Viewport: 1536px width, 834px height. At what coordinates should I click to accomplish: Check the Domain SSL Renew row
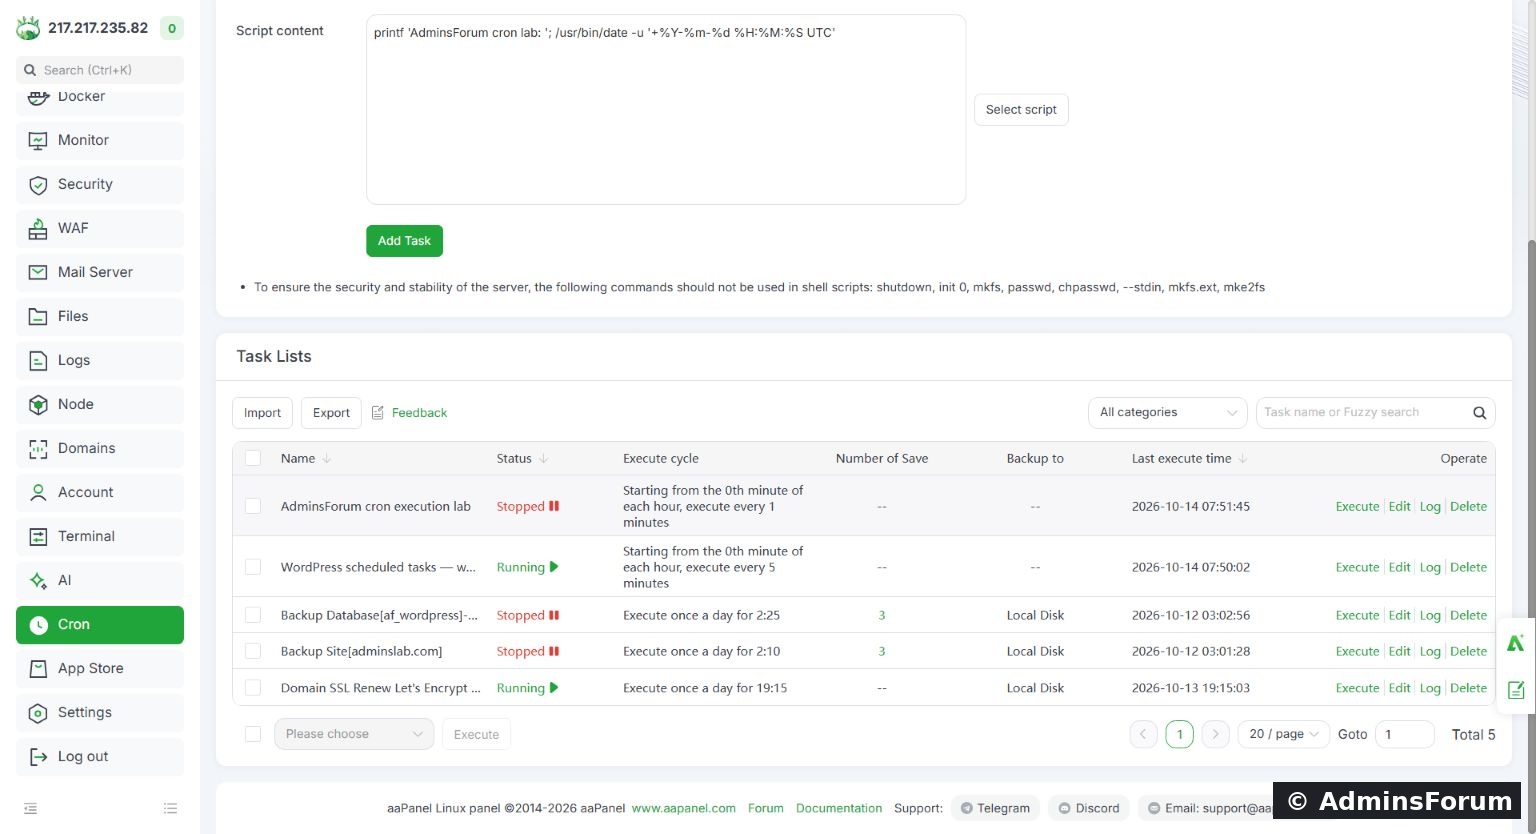point(253,688)
